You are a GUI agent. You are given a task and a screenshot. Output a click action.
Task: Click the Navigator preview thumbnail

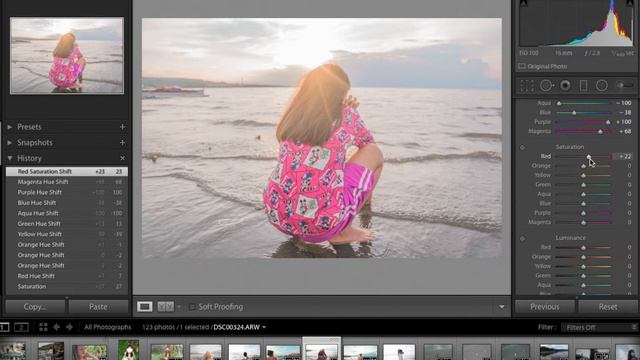coord(67,56)
